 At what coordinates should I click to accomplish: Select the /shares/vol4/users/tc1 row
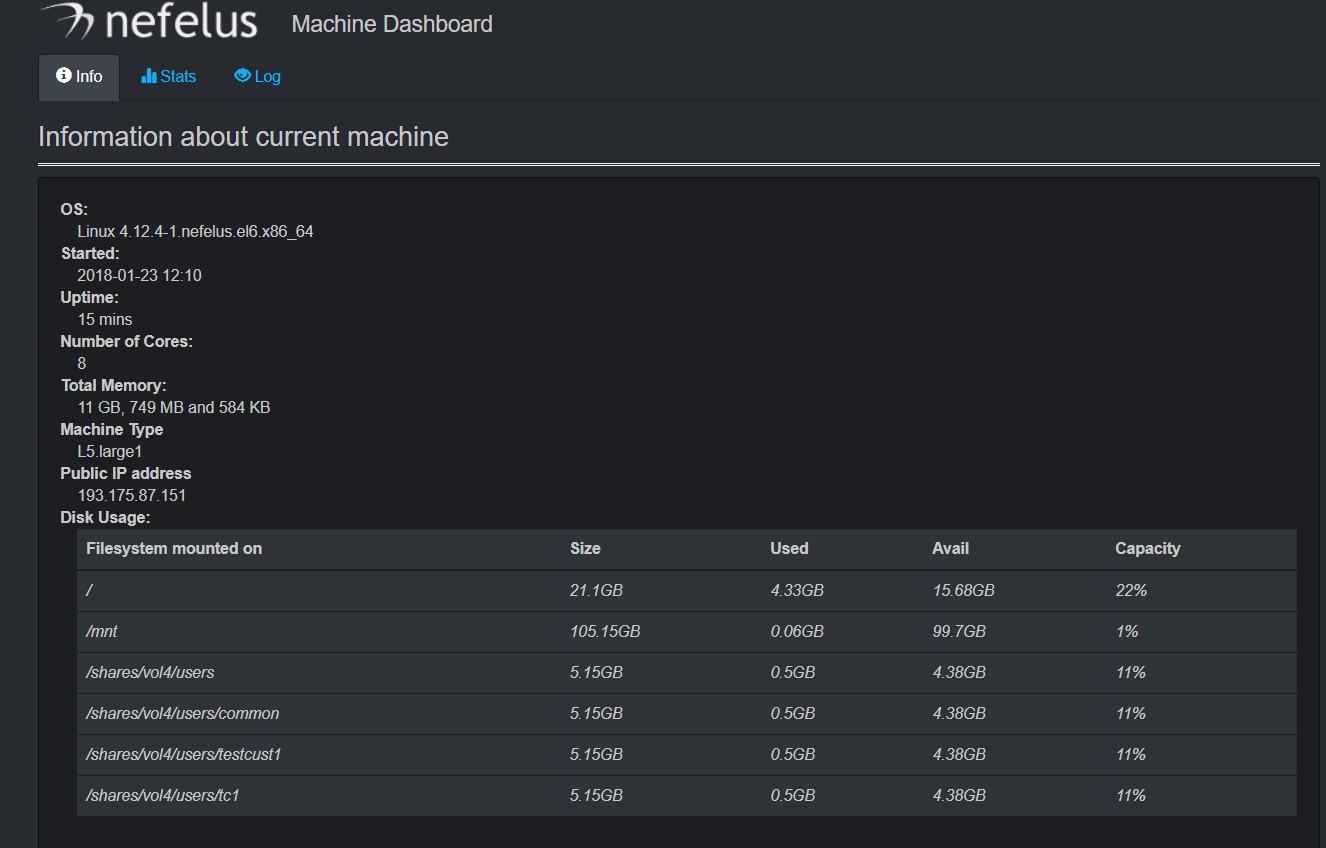click(163, 796)
